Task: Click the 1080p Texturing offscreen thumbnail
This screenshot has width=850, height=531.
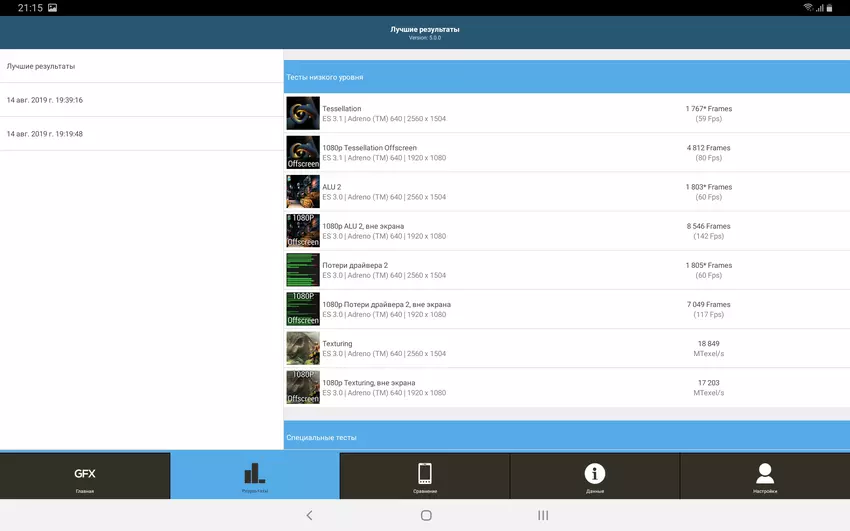Action: click(x=303, y=387)
